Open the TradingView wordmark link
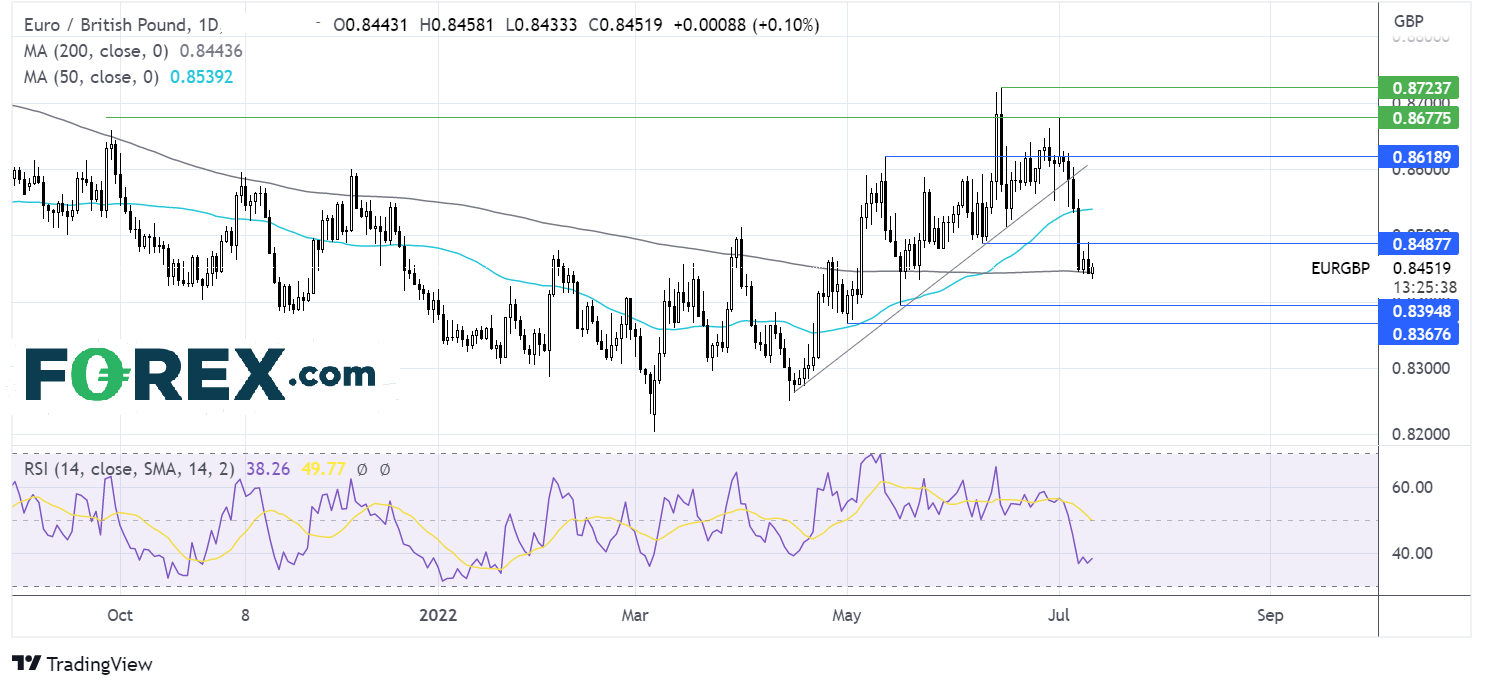This screenshot has width=1486, height=690. tap(99, 664)
